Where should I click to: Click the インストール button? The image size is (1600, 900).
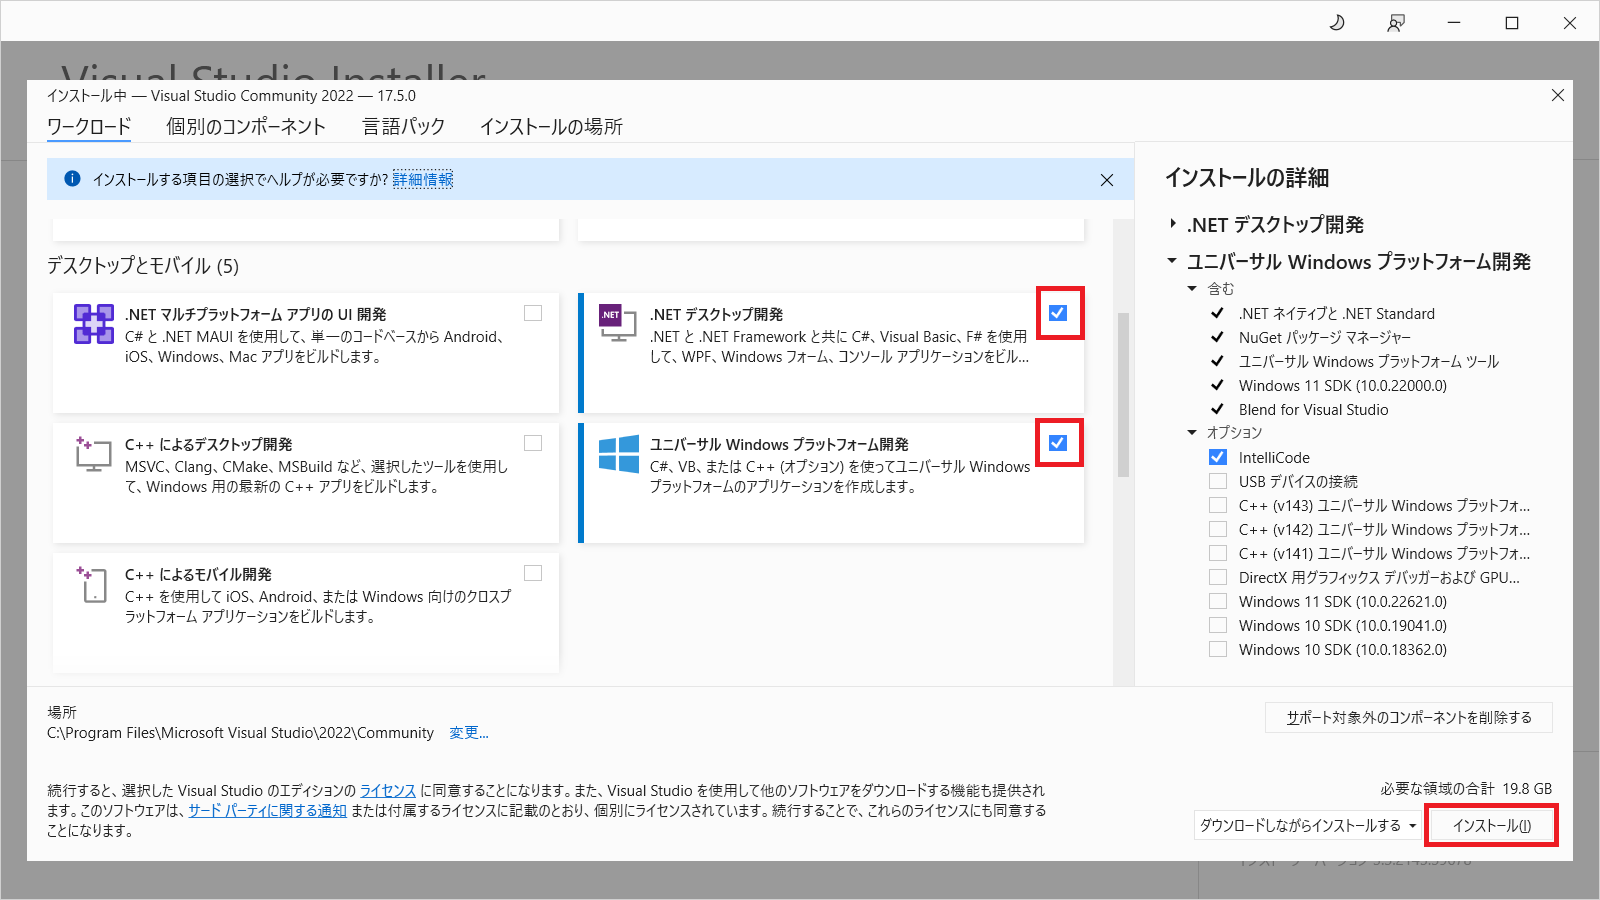point(1491,825)
